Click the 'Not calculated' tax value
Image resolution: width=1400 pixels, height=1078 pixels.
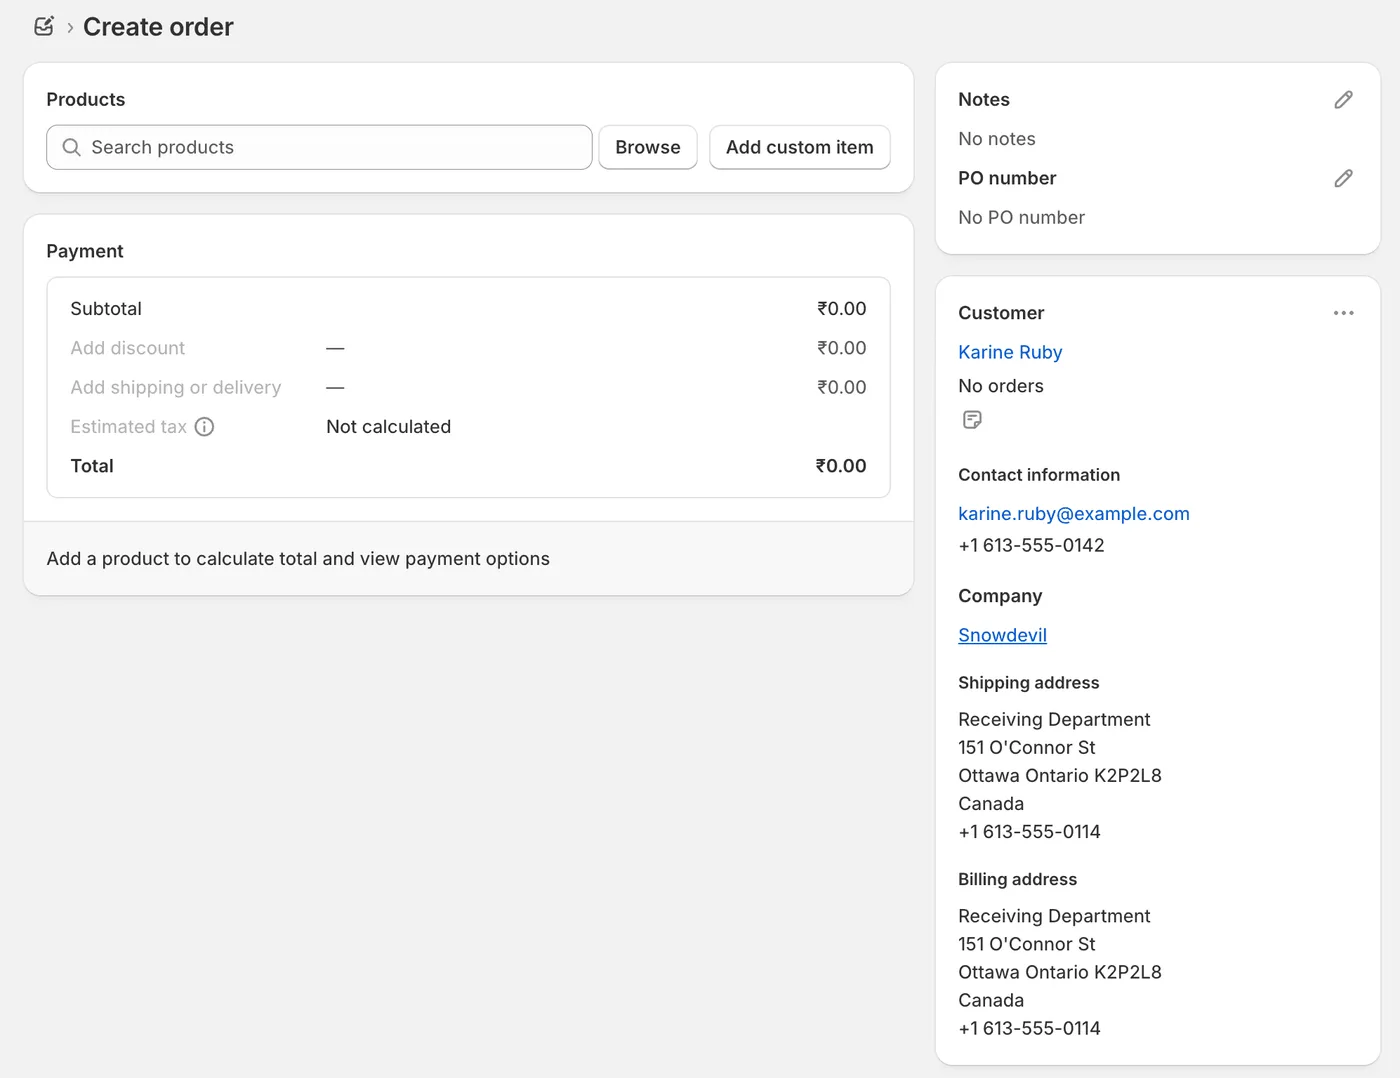click(388, 427)
